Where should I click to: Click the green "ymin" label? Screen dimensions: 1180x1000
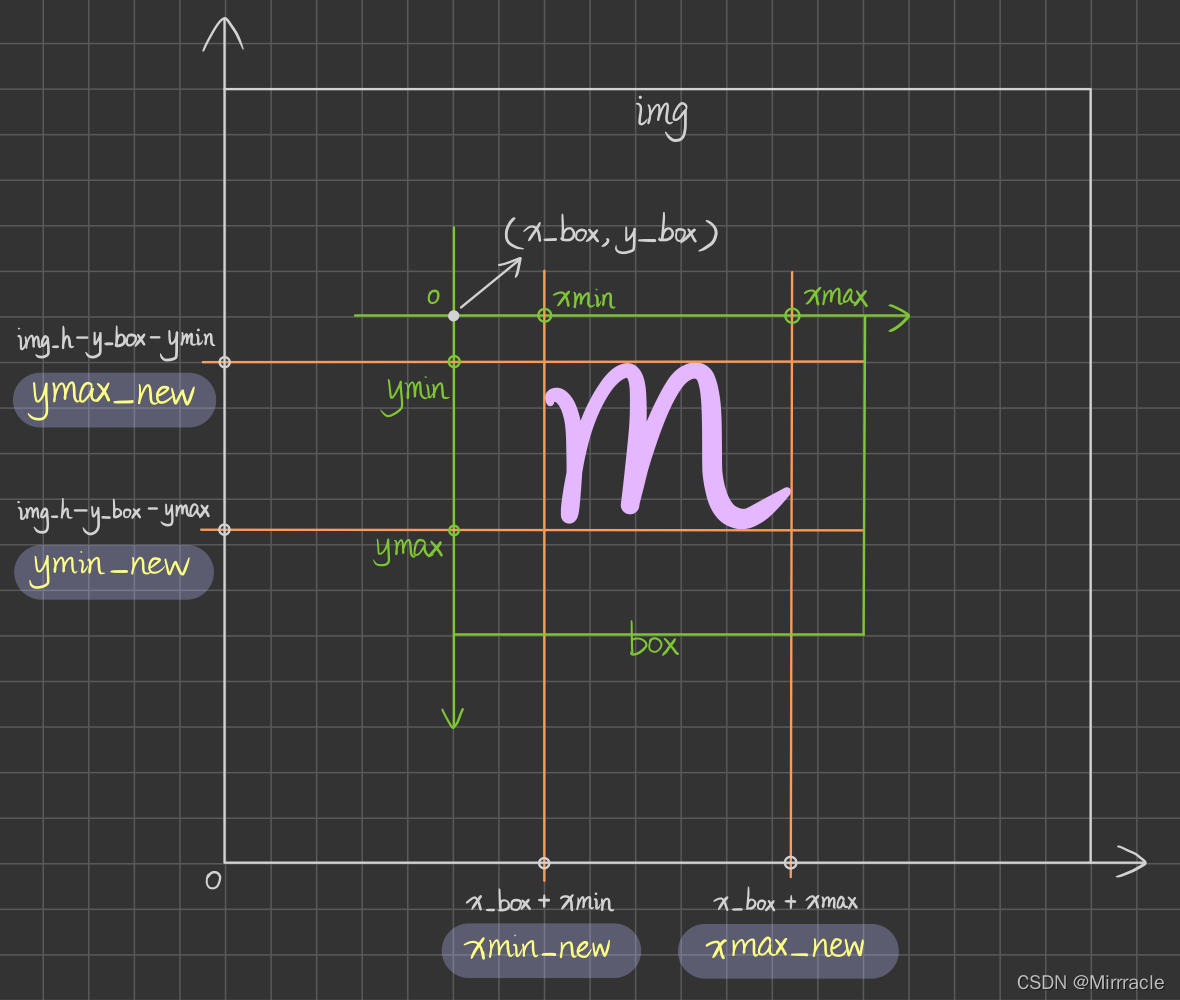tap(417, 394)
